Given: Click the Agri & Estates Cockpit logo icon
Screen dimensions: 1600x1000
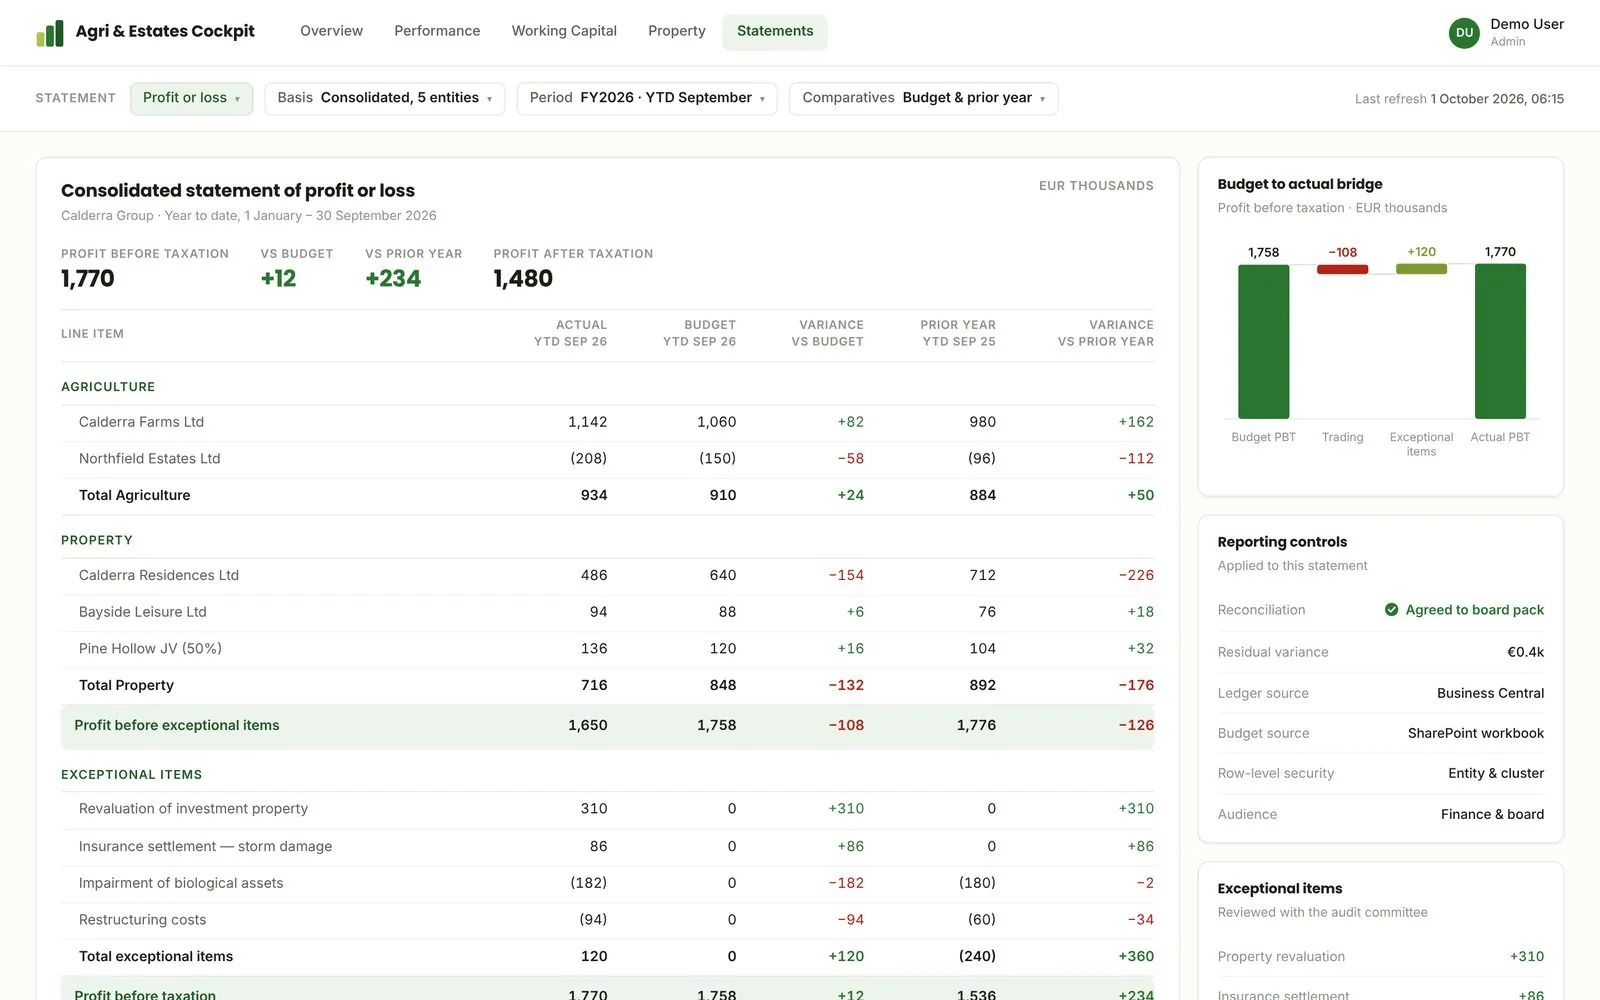Looking at the screenshot, I should [49, 33].
